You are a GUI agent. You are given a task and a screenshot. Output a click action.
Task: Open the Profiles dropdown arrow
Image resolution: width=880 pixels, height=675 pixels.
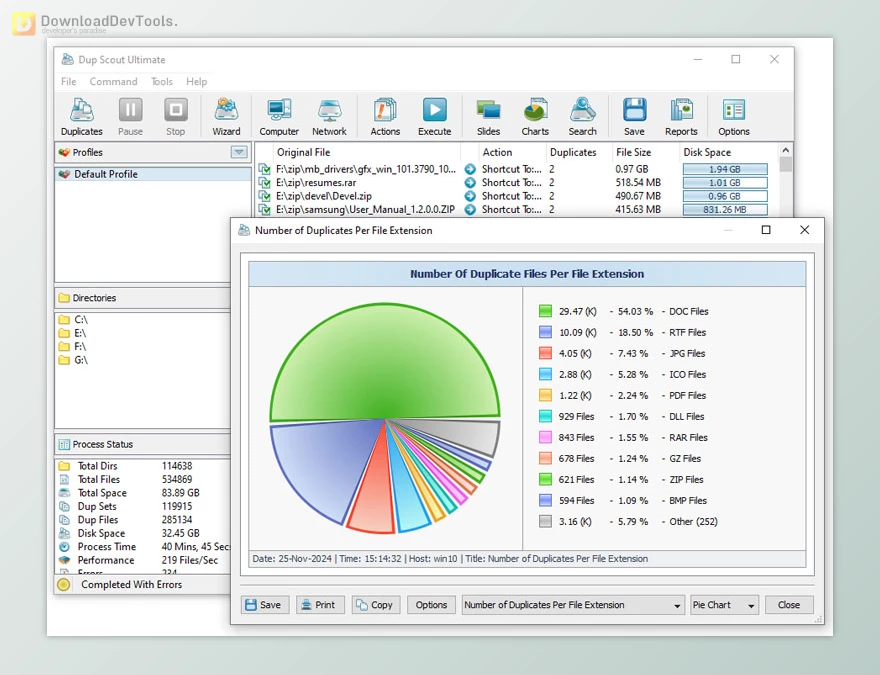click(x=238, y=151)
